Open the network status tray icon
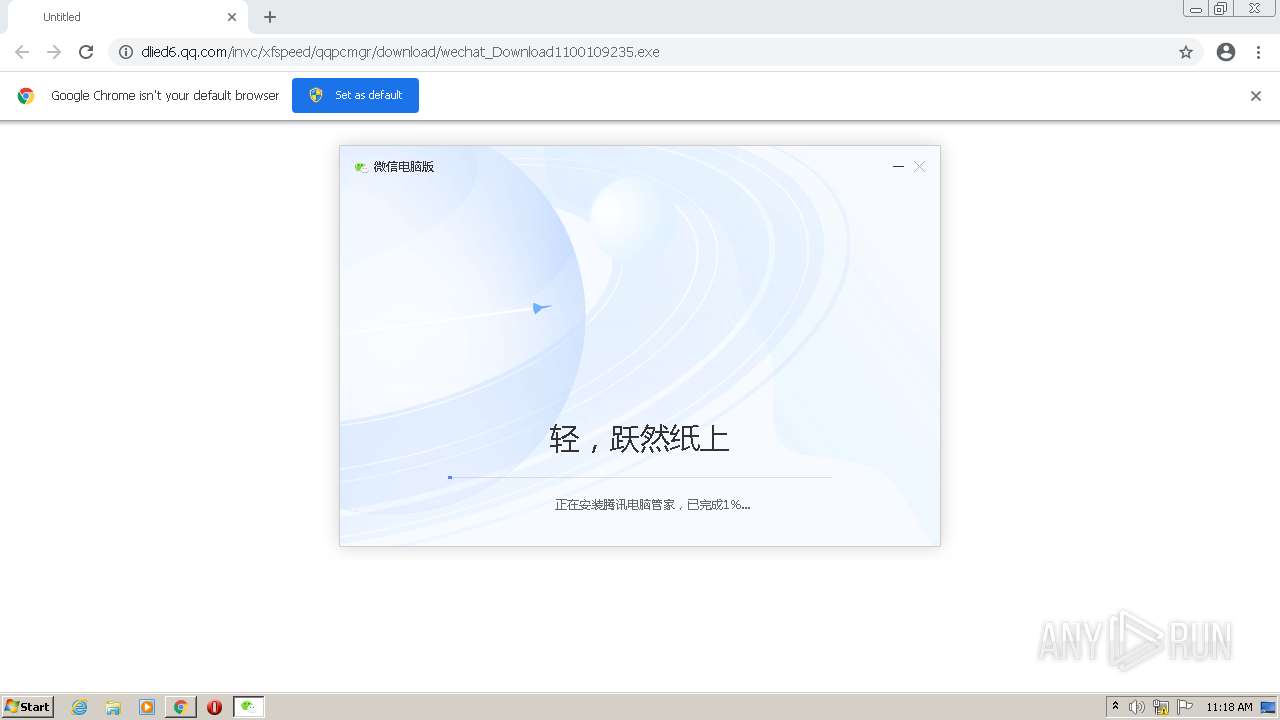The image size is (1280, 720). click(1161, 707)
